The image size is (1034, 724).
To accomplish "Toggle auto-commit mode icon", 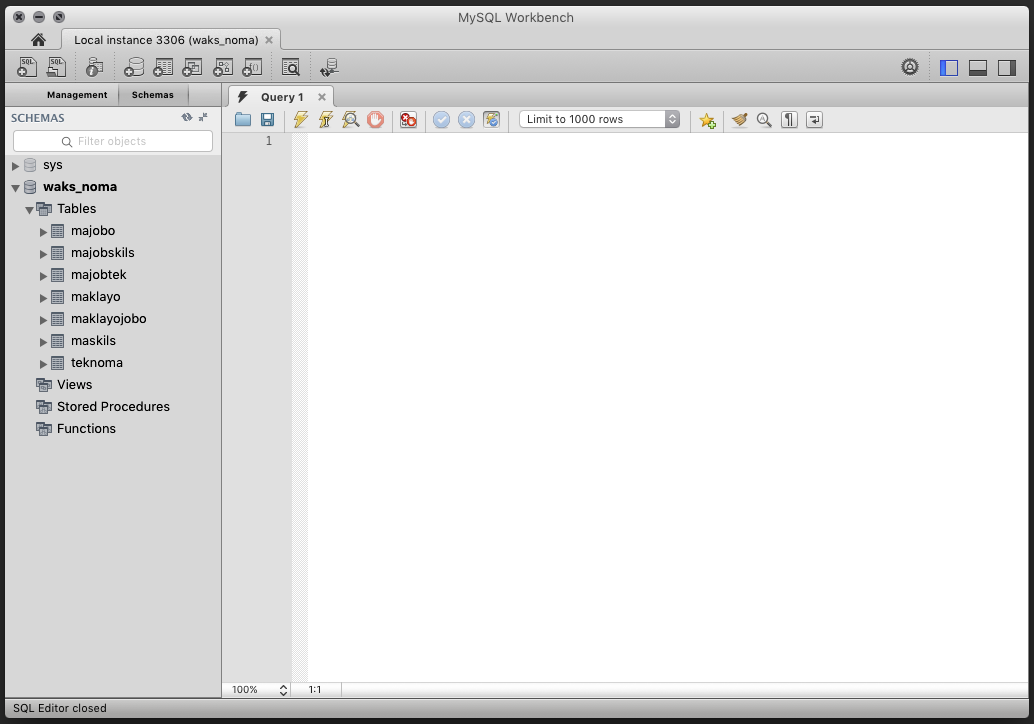I will point(491,119).
